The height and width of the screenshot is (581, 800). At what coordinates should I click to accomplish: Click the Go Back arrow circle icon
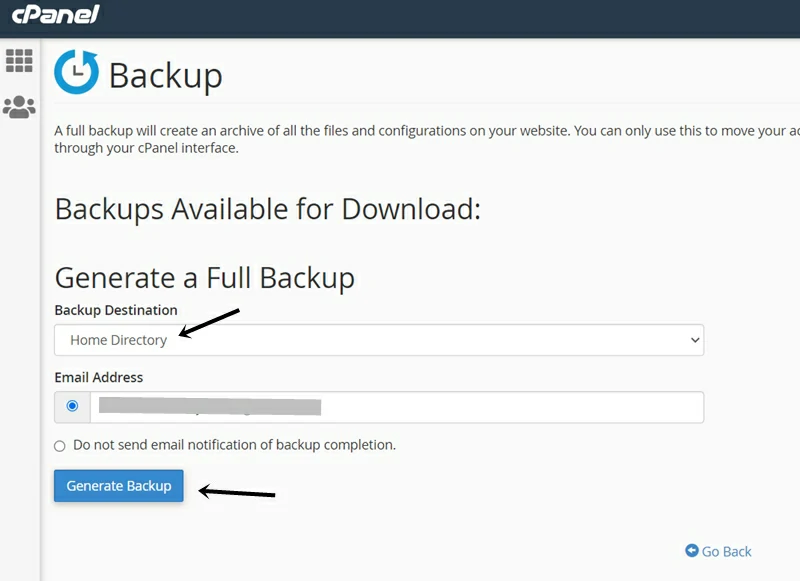coord(691,551)
